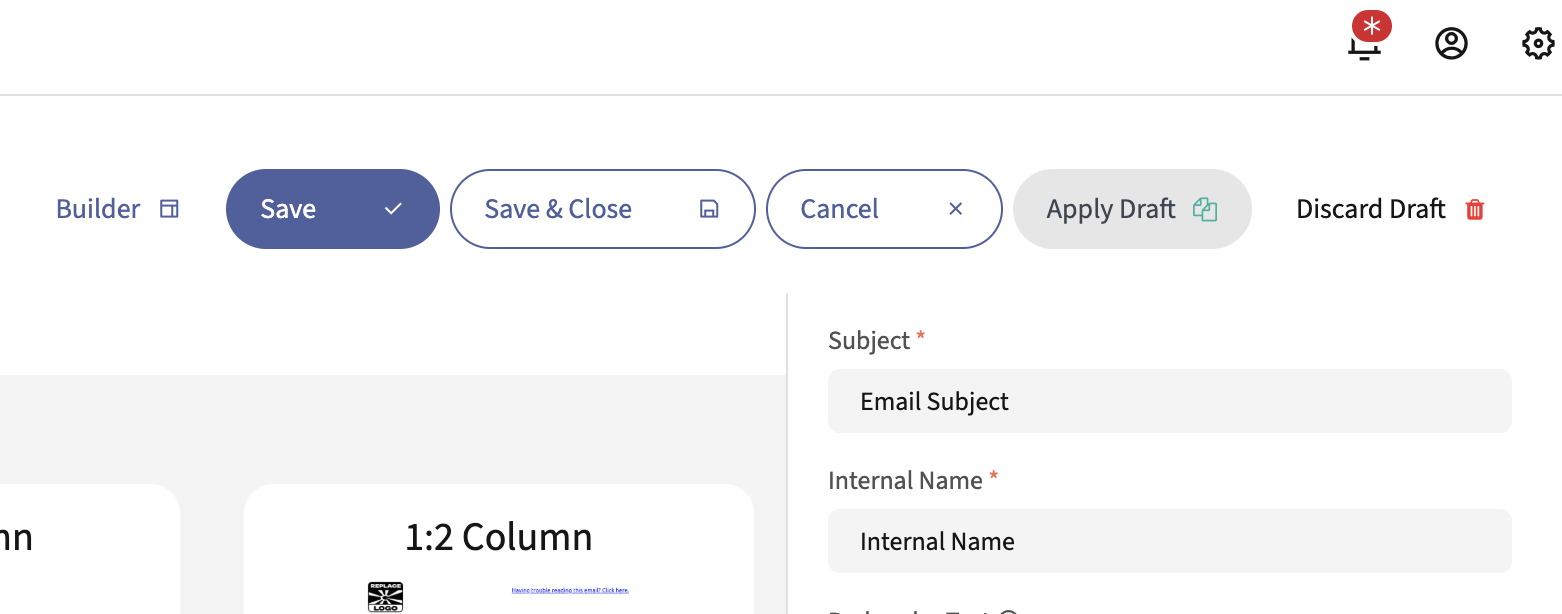Open the settings gear icon
1562x614 pixels.
click(x=1538, y=44)
